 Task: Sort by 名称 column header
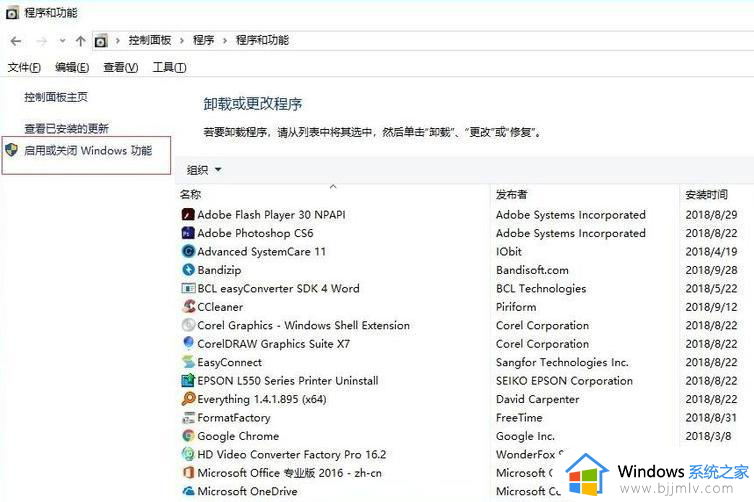[x=190, y=194]
